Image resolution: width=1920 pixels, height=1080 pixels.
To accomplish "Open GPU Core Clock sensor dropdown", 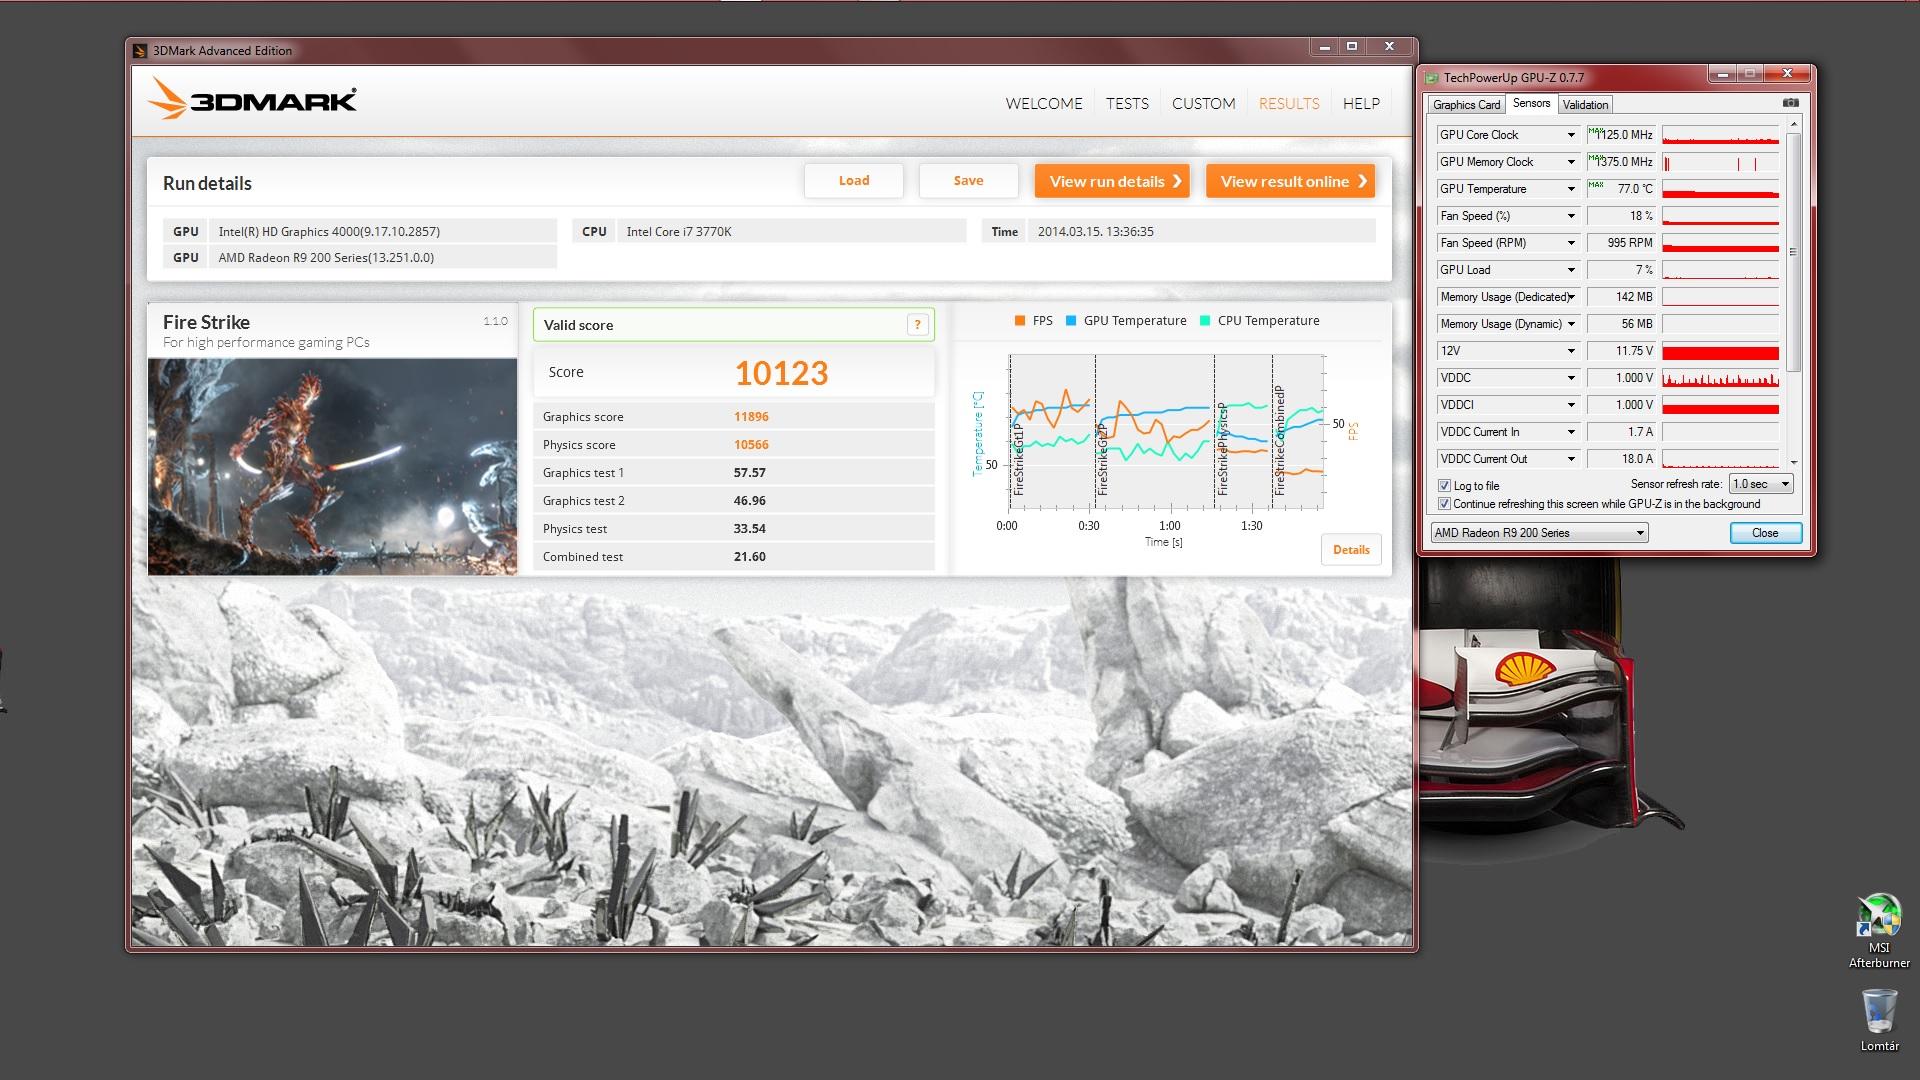I will 1571,135.
